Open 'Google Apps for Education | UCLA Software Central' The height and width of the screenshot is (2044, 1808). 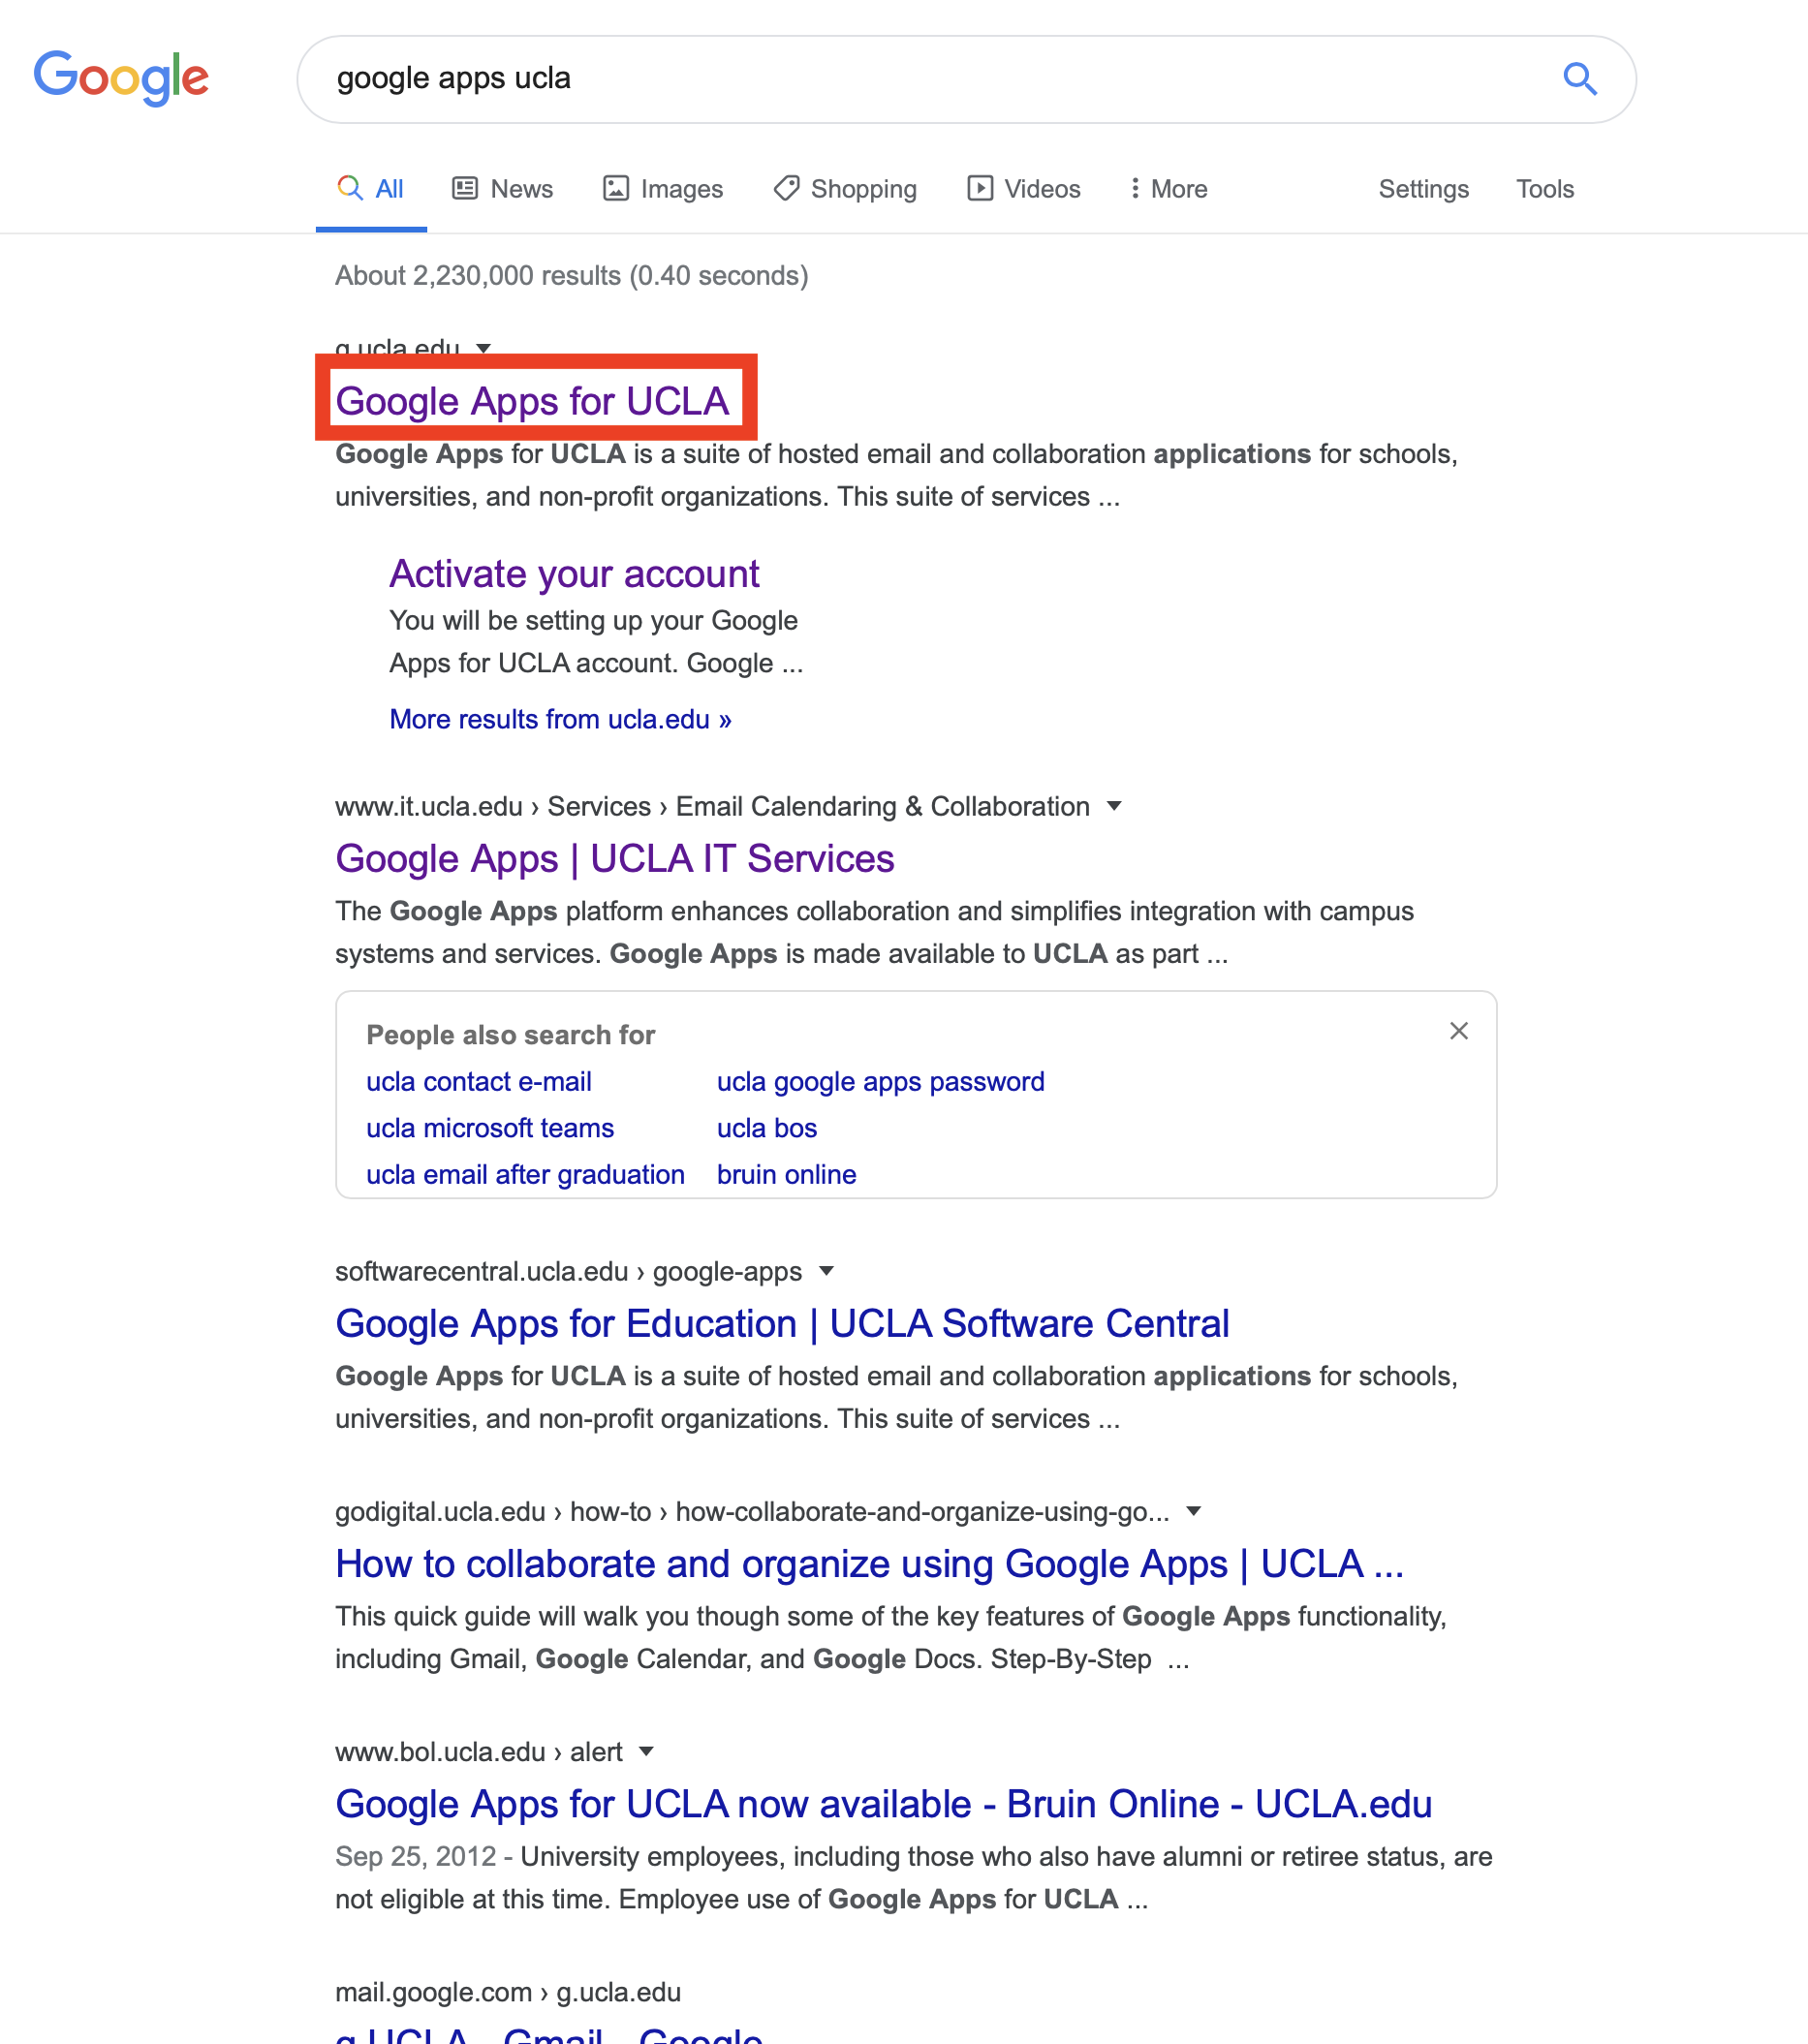782,1324
